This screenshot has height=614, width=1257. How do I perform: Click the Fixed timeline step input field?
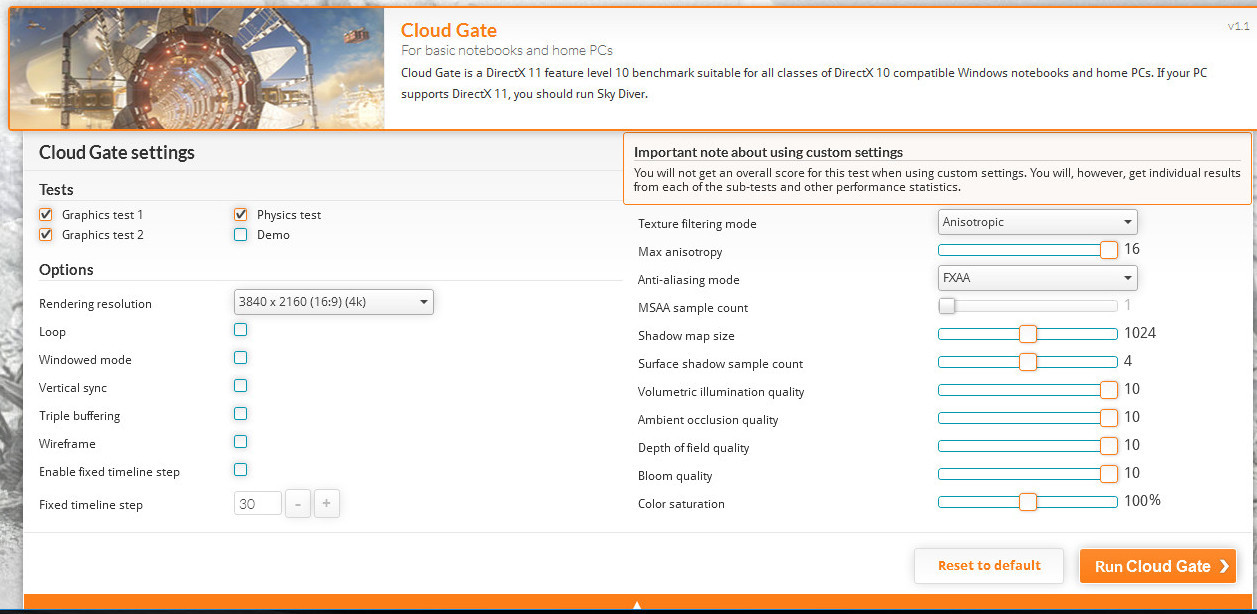click(x=258, y=504)
